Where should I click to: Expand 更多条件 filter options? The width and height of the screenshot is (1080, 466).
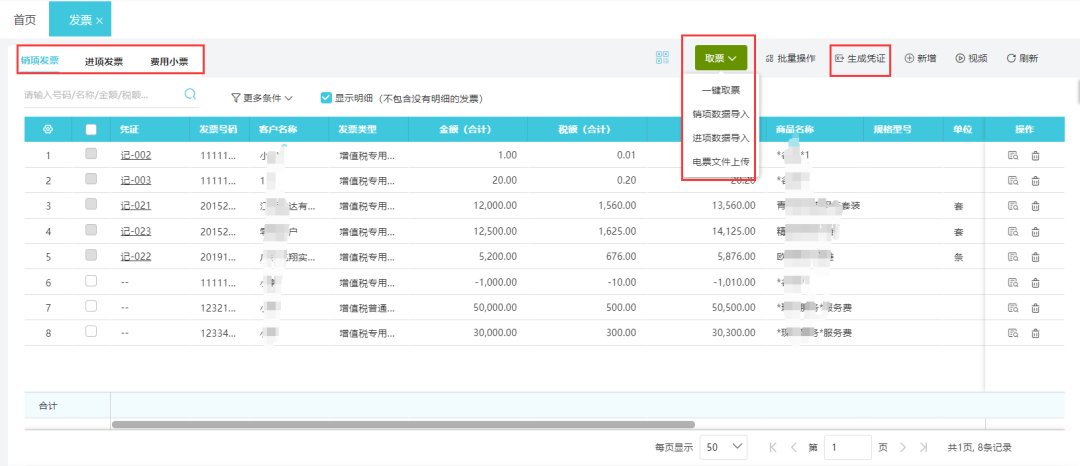click(262, 98)
